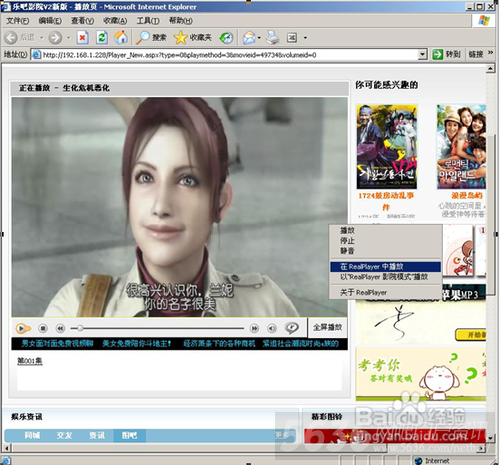Click the History green globe icon
The image size is (500, 465).
(x=226, y=38)
